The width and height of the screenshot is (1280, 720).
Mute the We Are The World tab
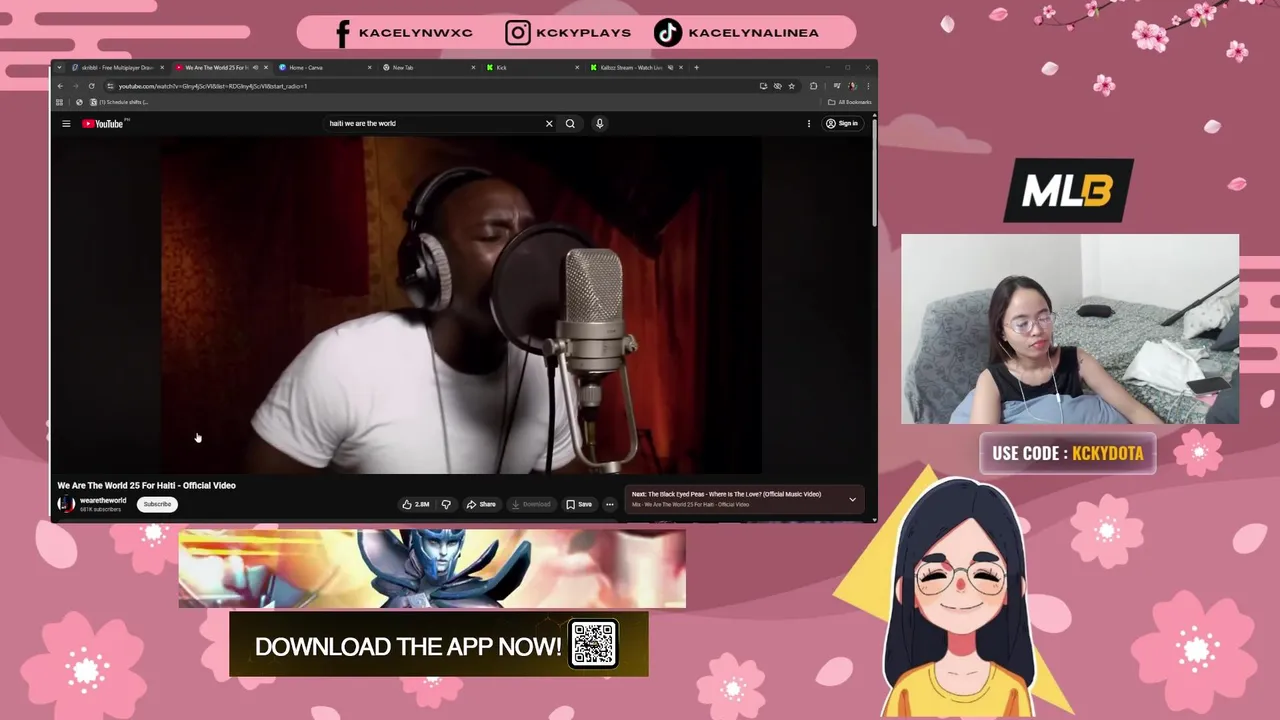point(255,68)
